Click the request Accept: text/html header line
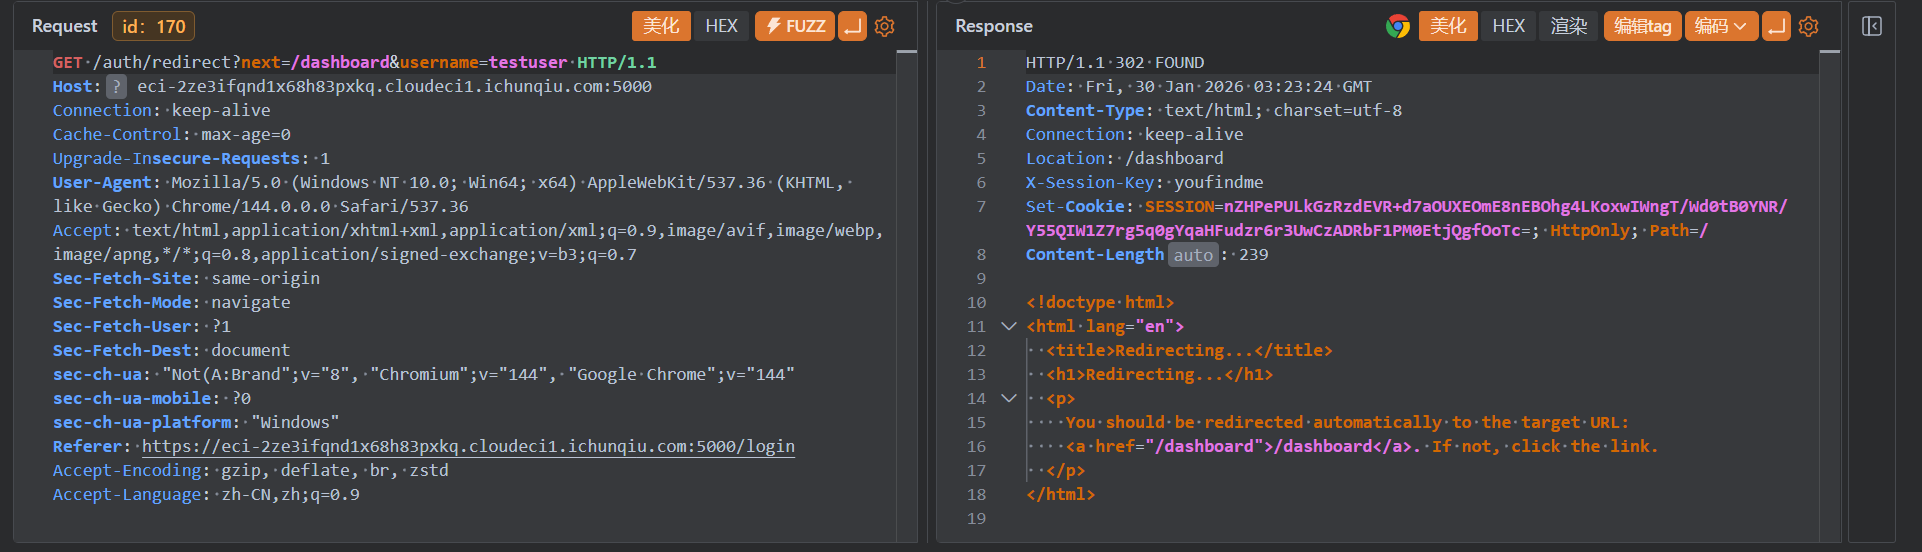Screen dimensions: 1922x552 coord(468,242)
